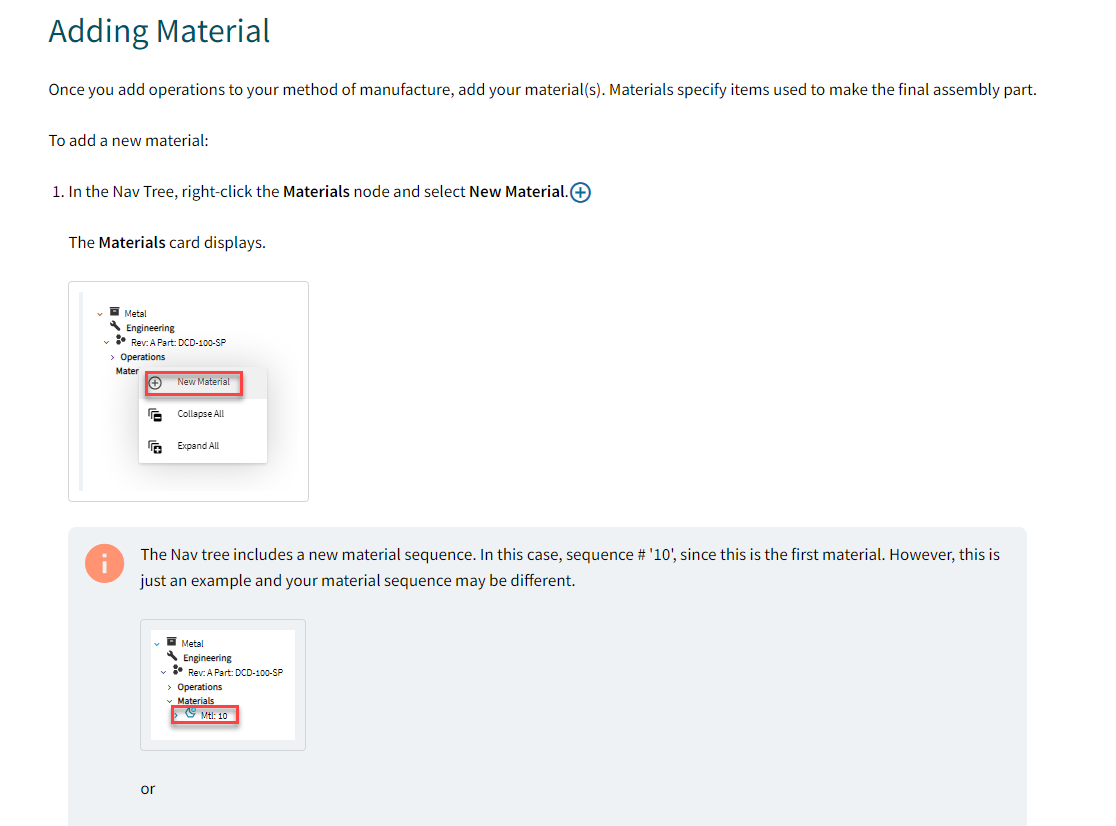Click the Metal box icon above the context menu
The height and width of the screenshot is (826, 1116).
pyautogui.click(x=114, y=312)
